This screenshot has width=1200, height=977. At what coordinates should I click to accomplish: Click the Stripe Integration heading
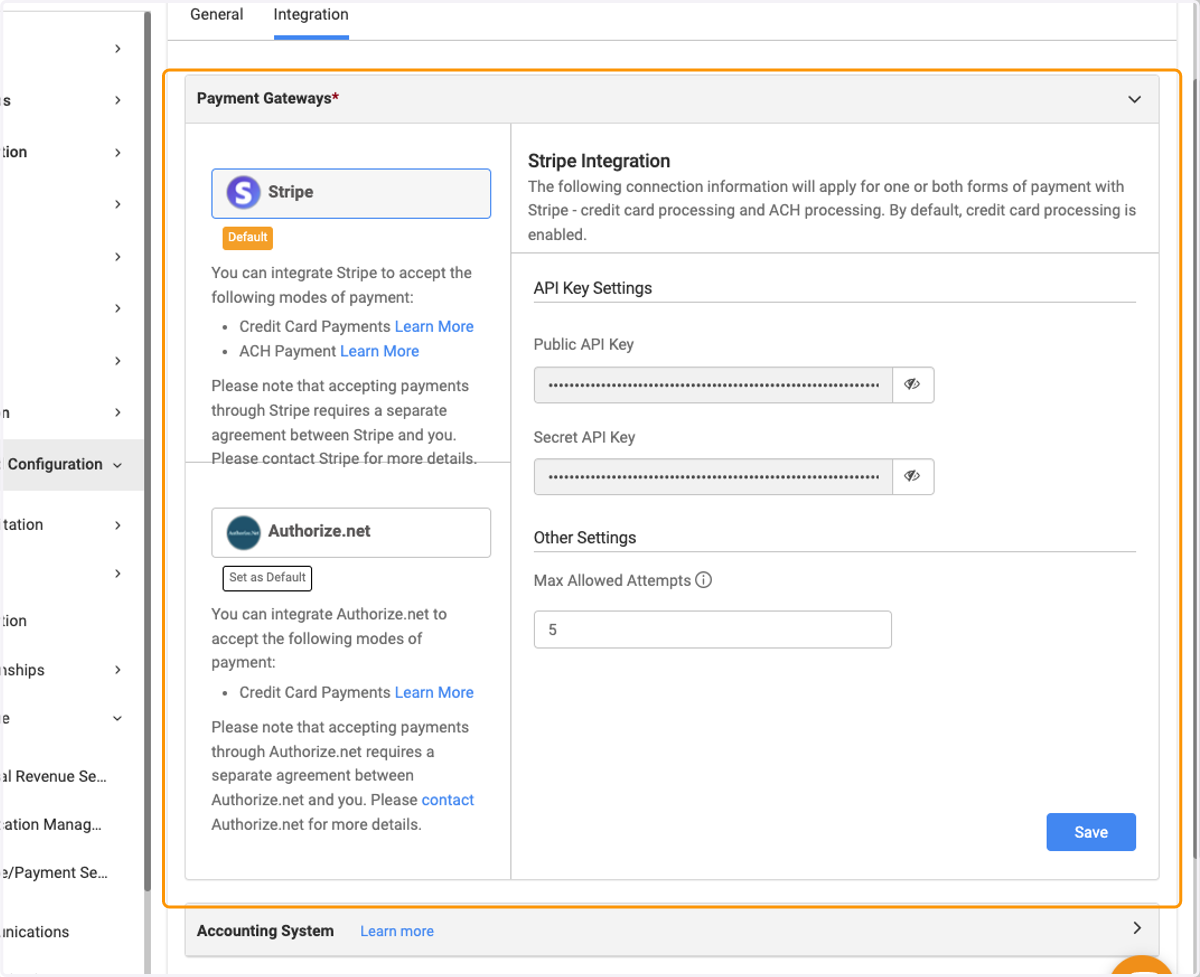(599, 161)
